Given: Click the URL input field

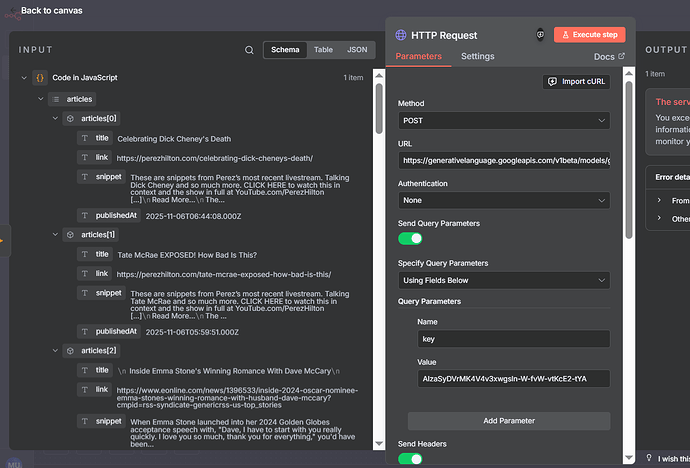Looking at the screenshot, I should click(504, 160).
